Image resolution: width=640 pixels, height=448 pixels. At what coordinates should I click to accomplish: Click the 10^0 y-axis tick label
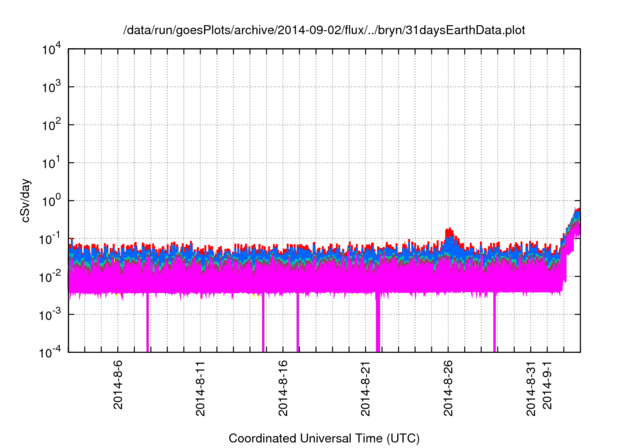point(51,201)
